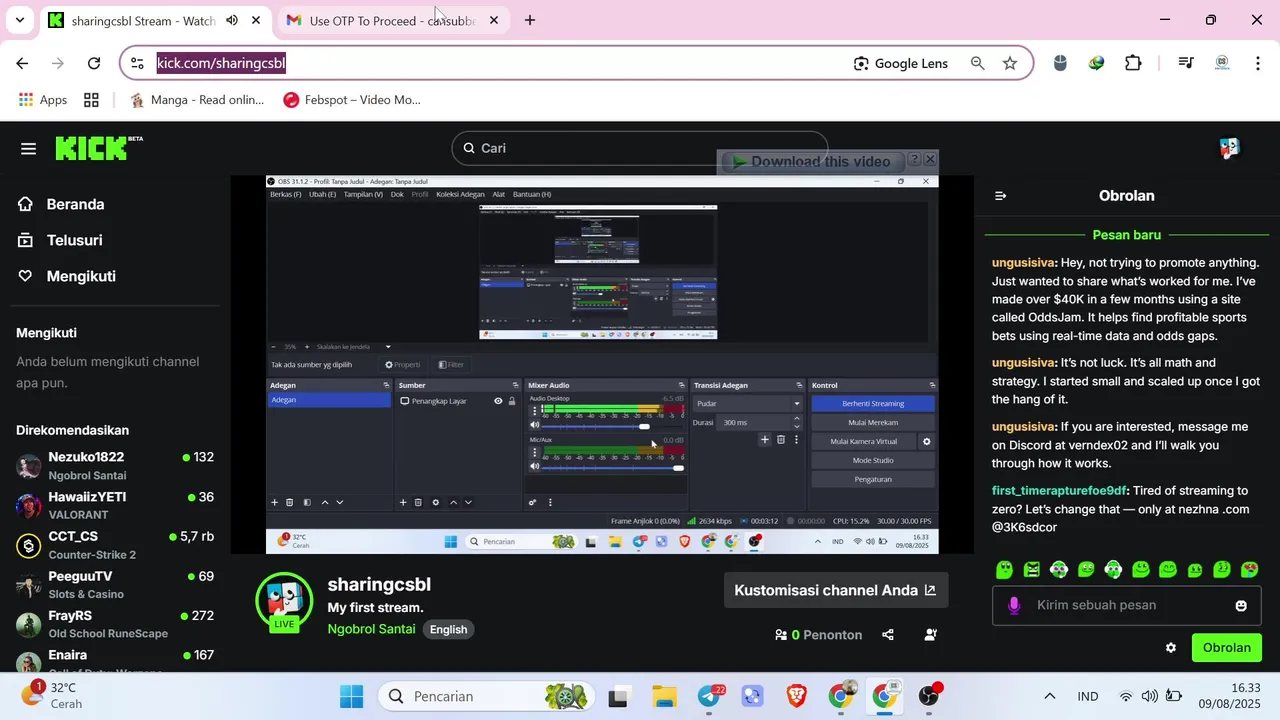Open a new browser tab
The width and height of the screenshot is (1280, 720).
click(x=530, y=20)
